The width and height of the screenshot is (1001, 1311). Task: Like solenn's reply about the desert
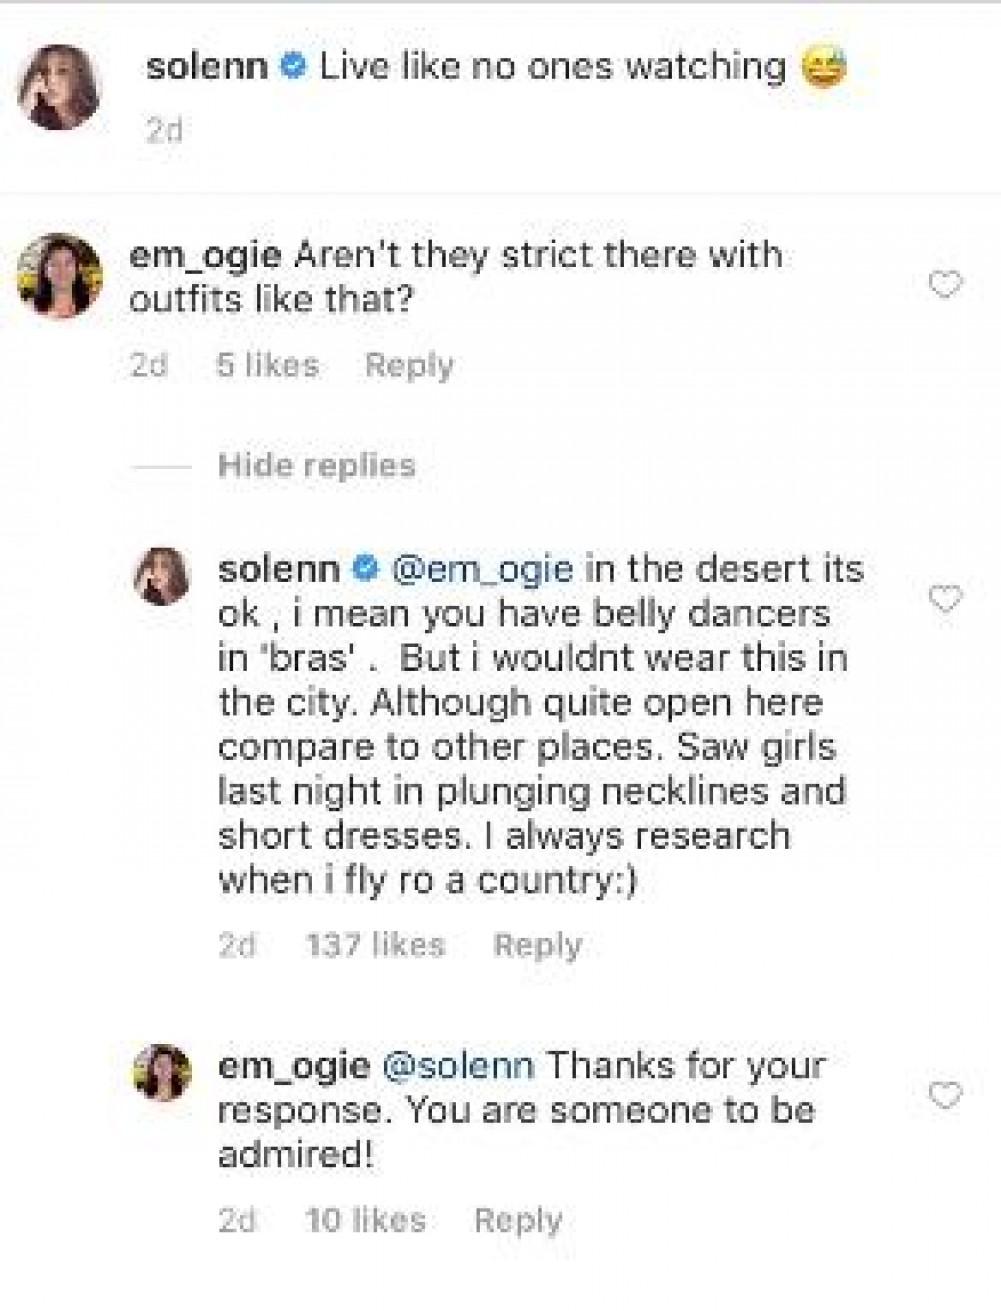tap(945, 599)
